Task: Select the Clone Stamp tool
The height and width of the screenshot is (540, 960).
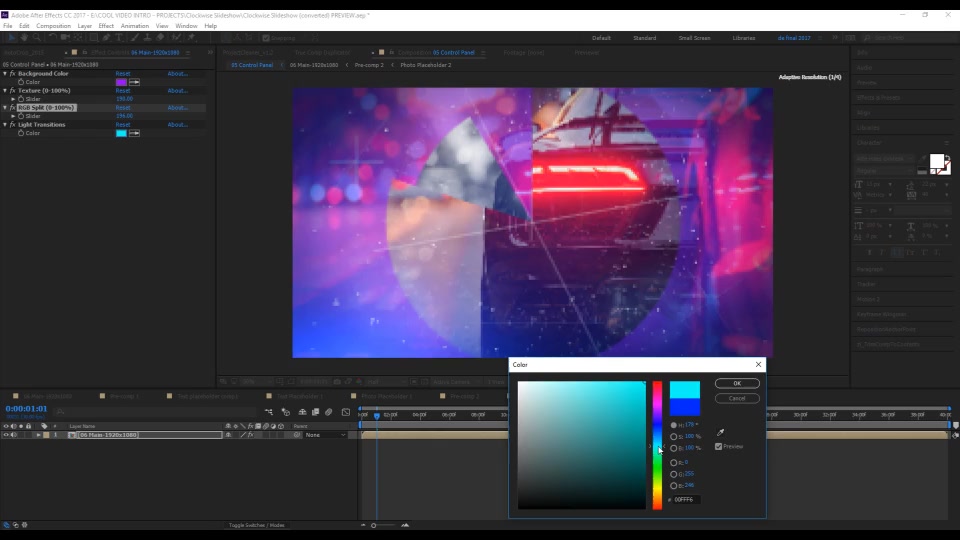Action: click(147, 37)
